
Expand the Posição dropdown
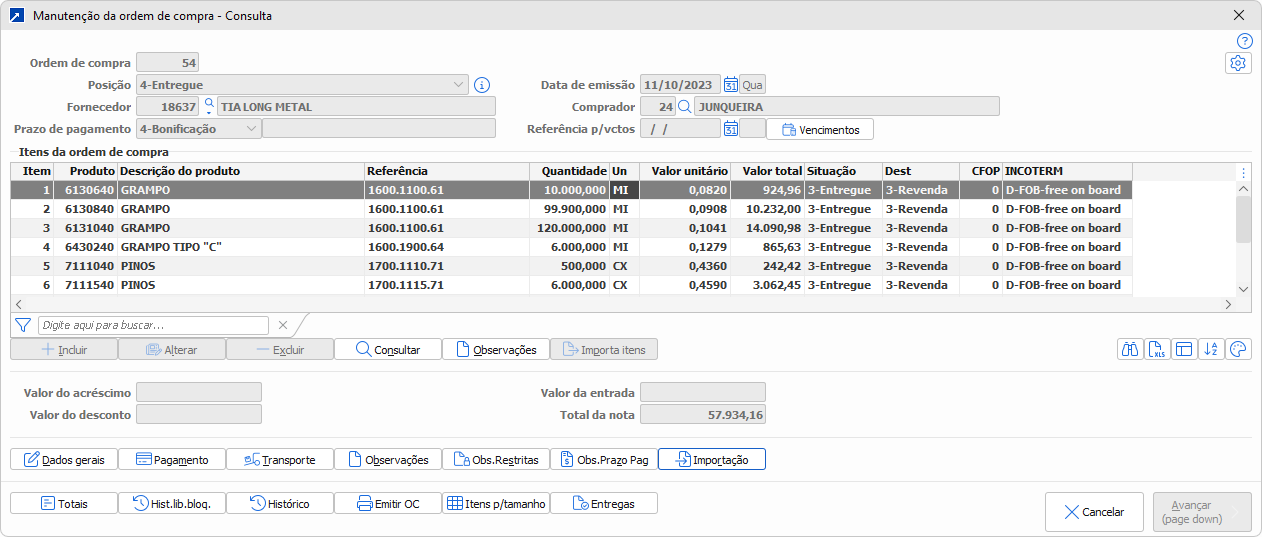[458, 85]
